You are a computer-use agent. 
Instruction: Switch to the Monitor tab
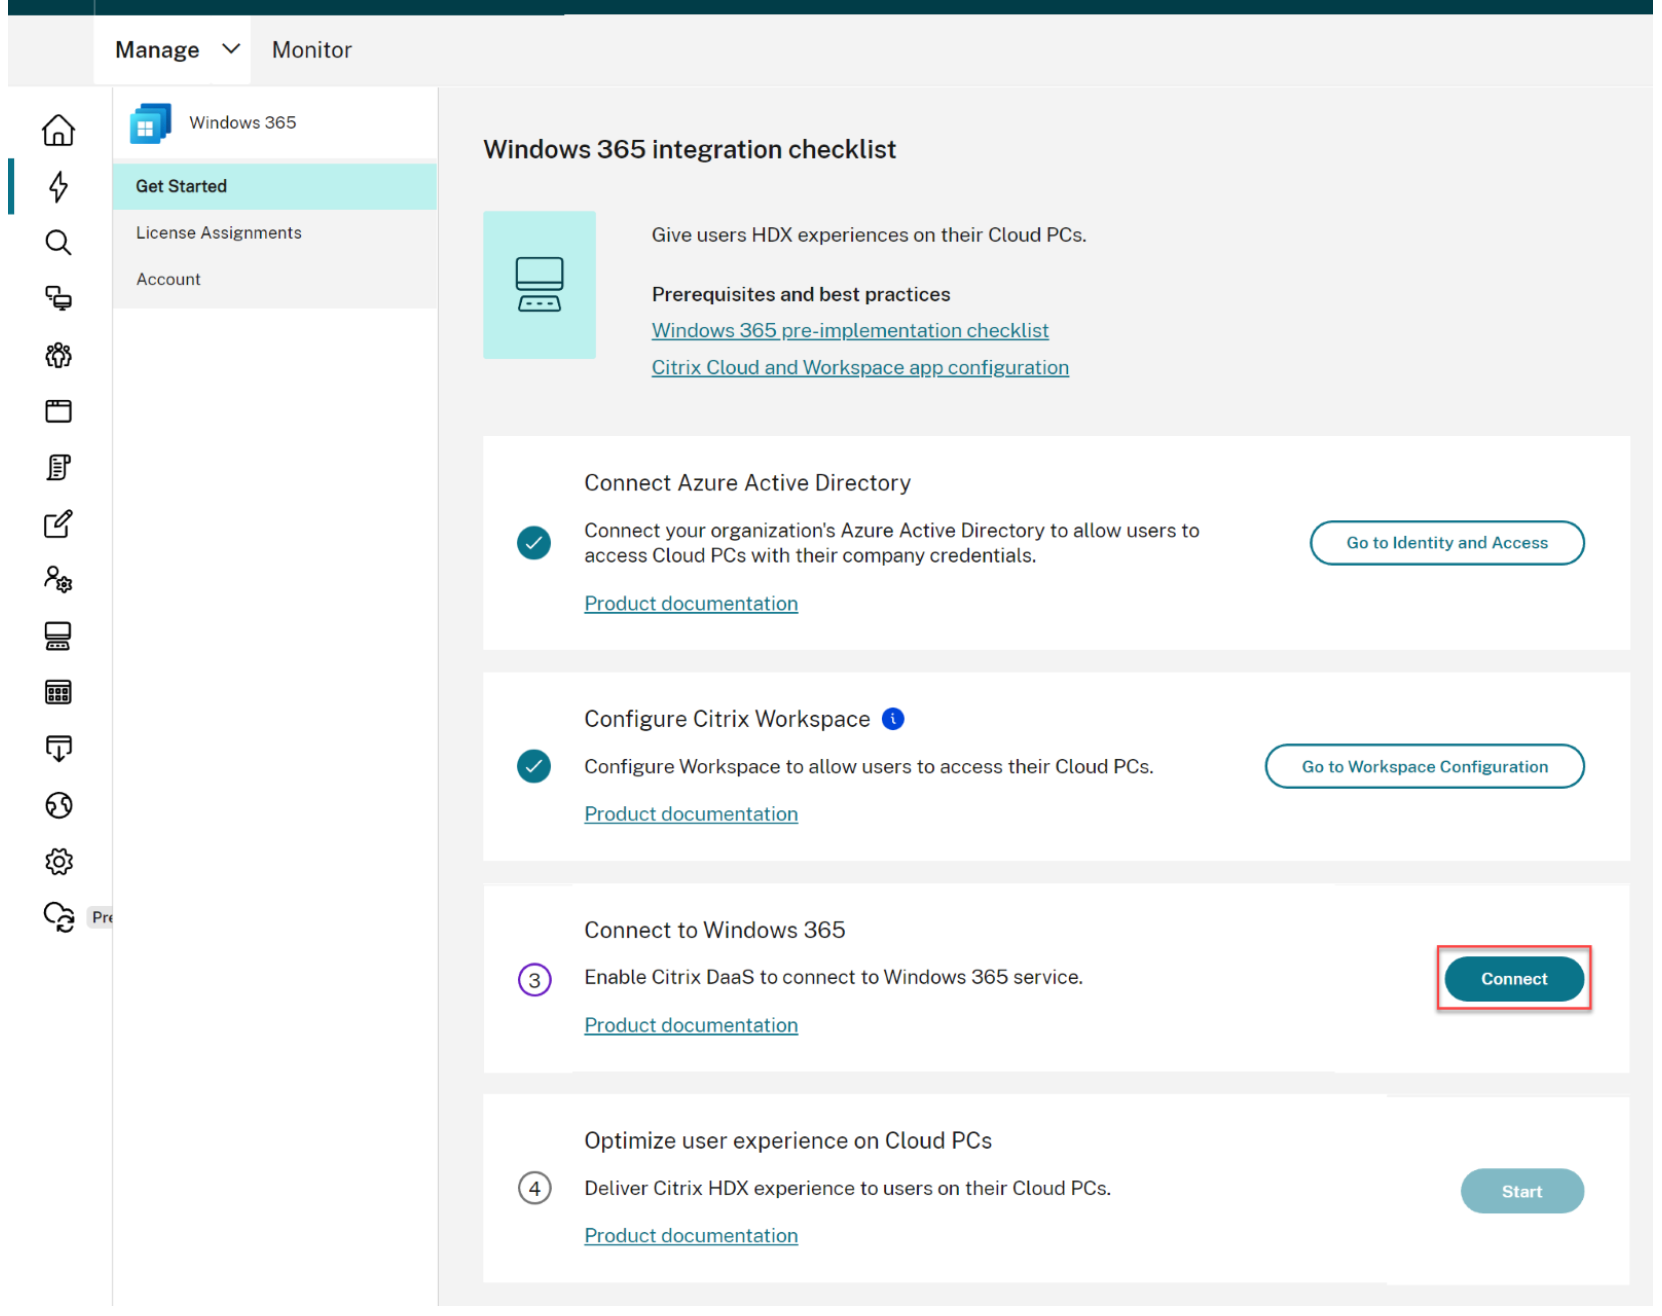click(x=313, y=50)
